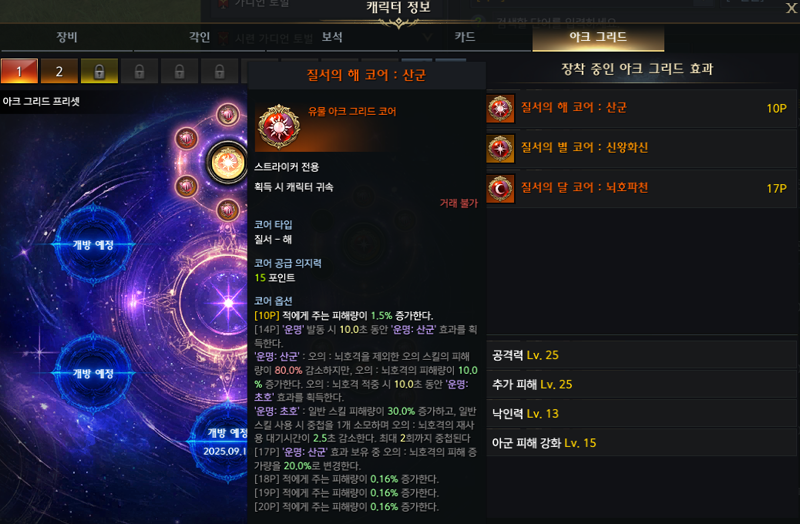800x524 pixels.
Task: Click the yellow locked preset slot
Action: (99, 71)
